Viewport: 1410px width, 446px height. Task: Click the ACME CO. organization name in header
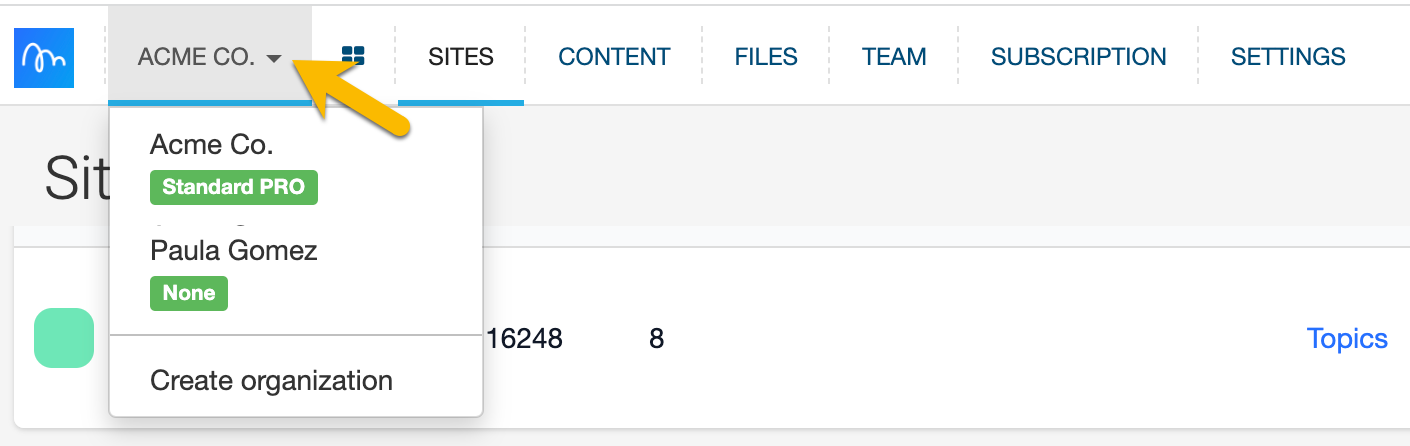pos(196,57)
